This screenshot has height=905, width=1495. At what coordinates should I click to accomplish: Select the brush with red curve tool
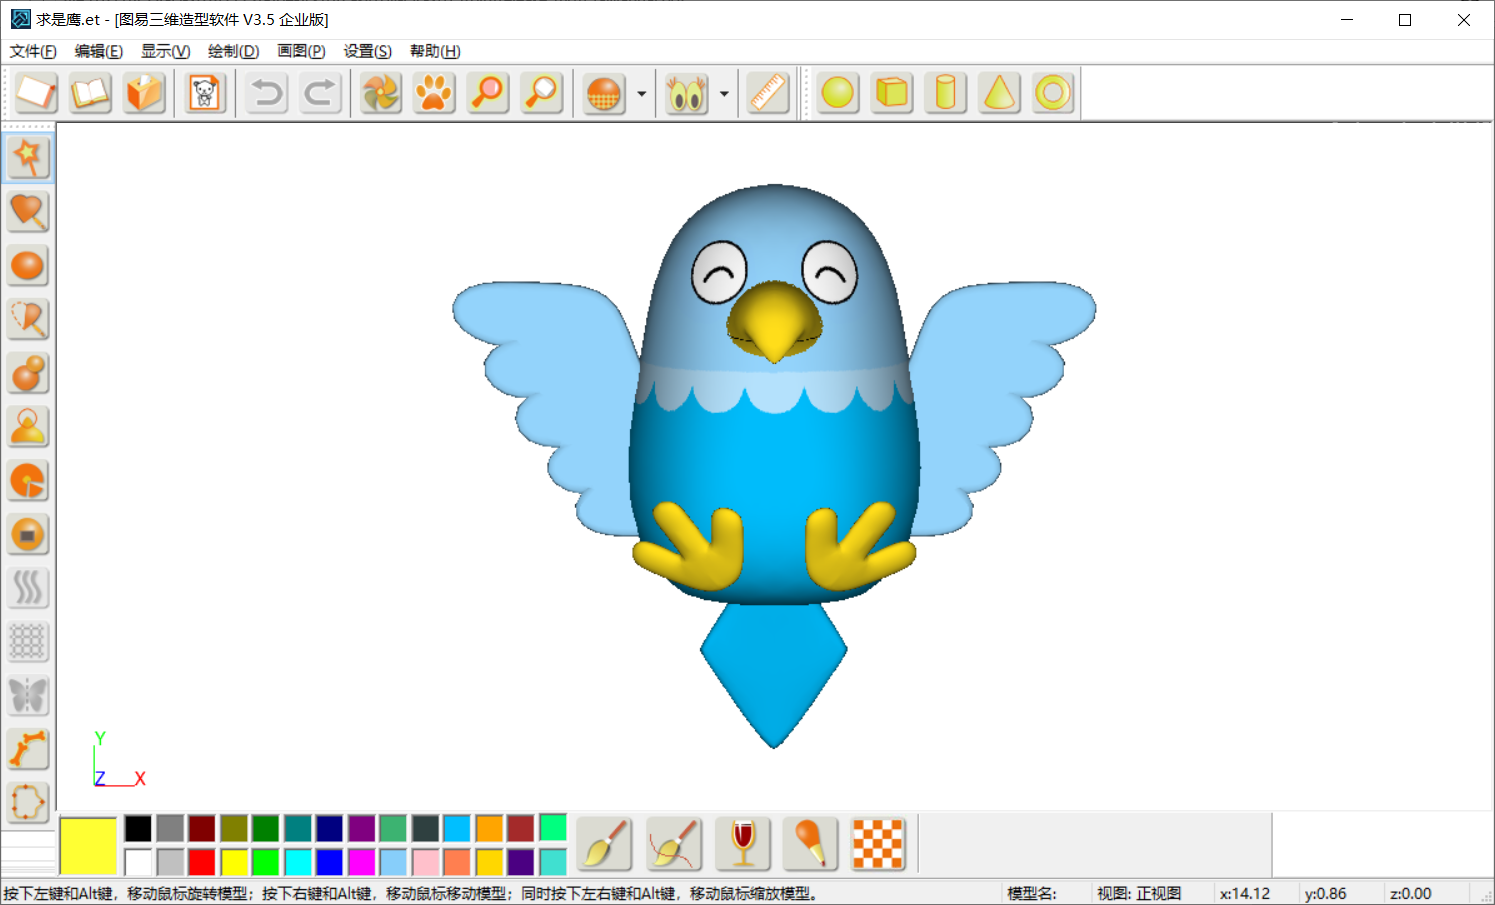pos(674,844)
